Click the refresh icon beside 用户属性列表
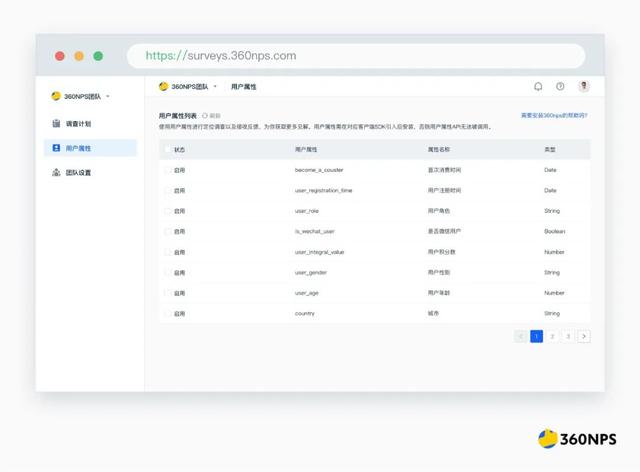 click(x=205, y=116)
